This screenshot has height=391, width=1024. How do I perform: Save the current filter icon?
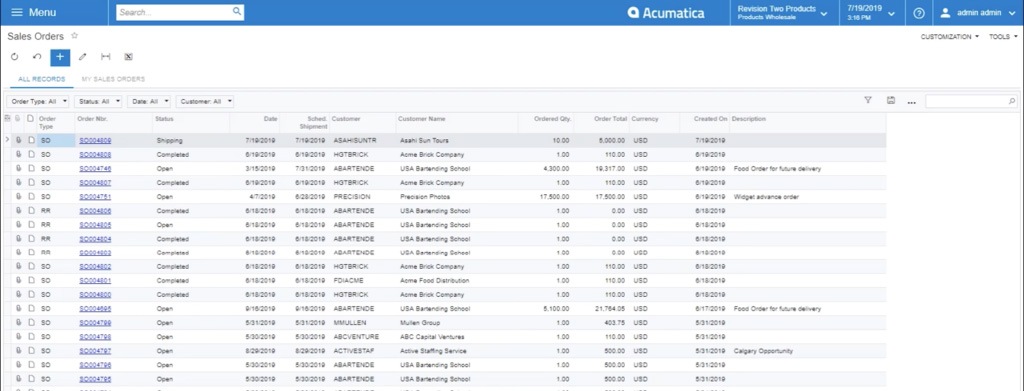(891, 101)
